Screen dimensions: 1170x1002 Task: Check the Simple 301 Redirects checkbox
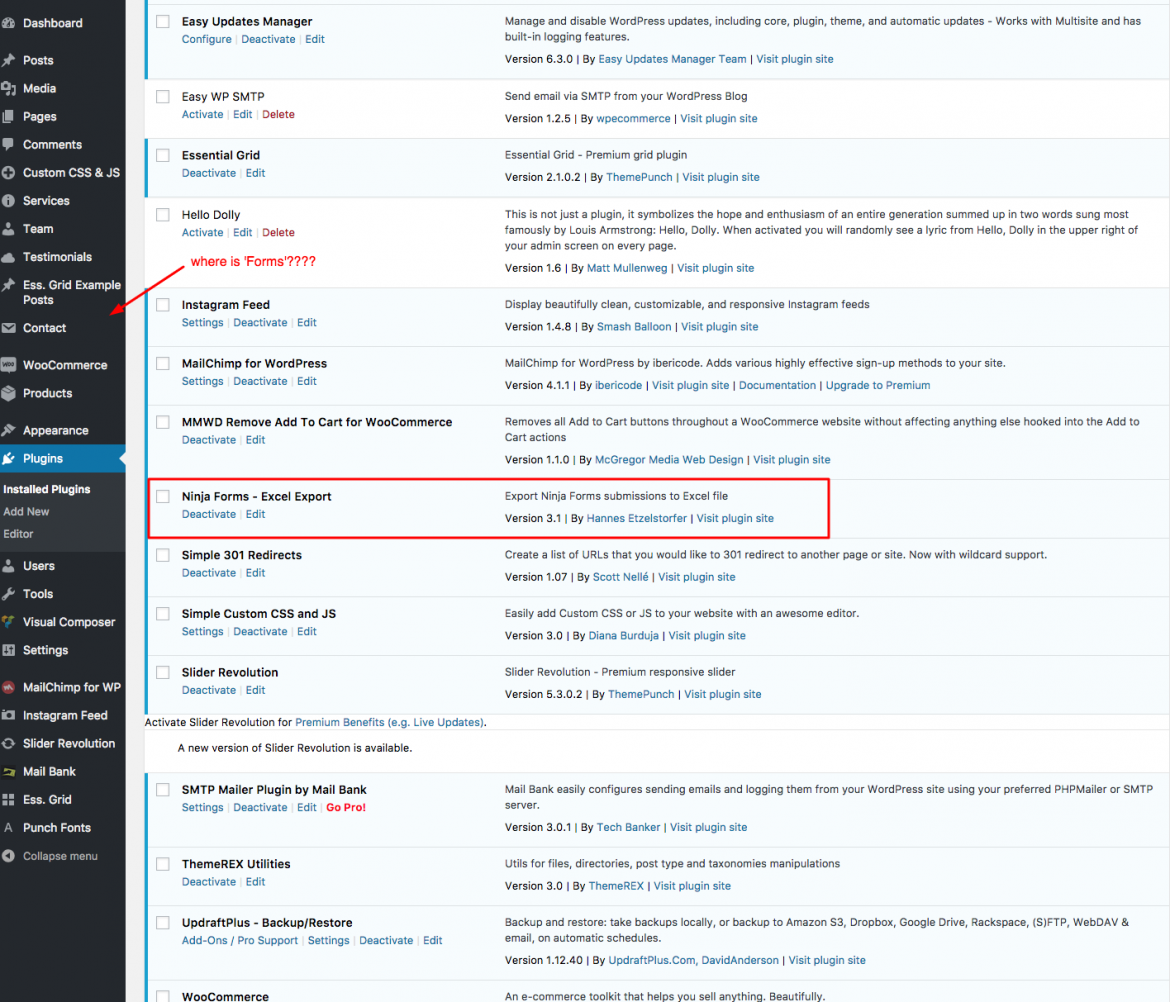tap(163, 555)
